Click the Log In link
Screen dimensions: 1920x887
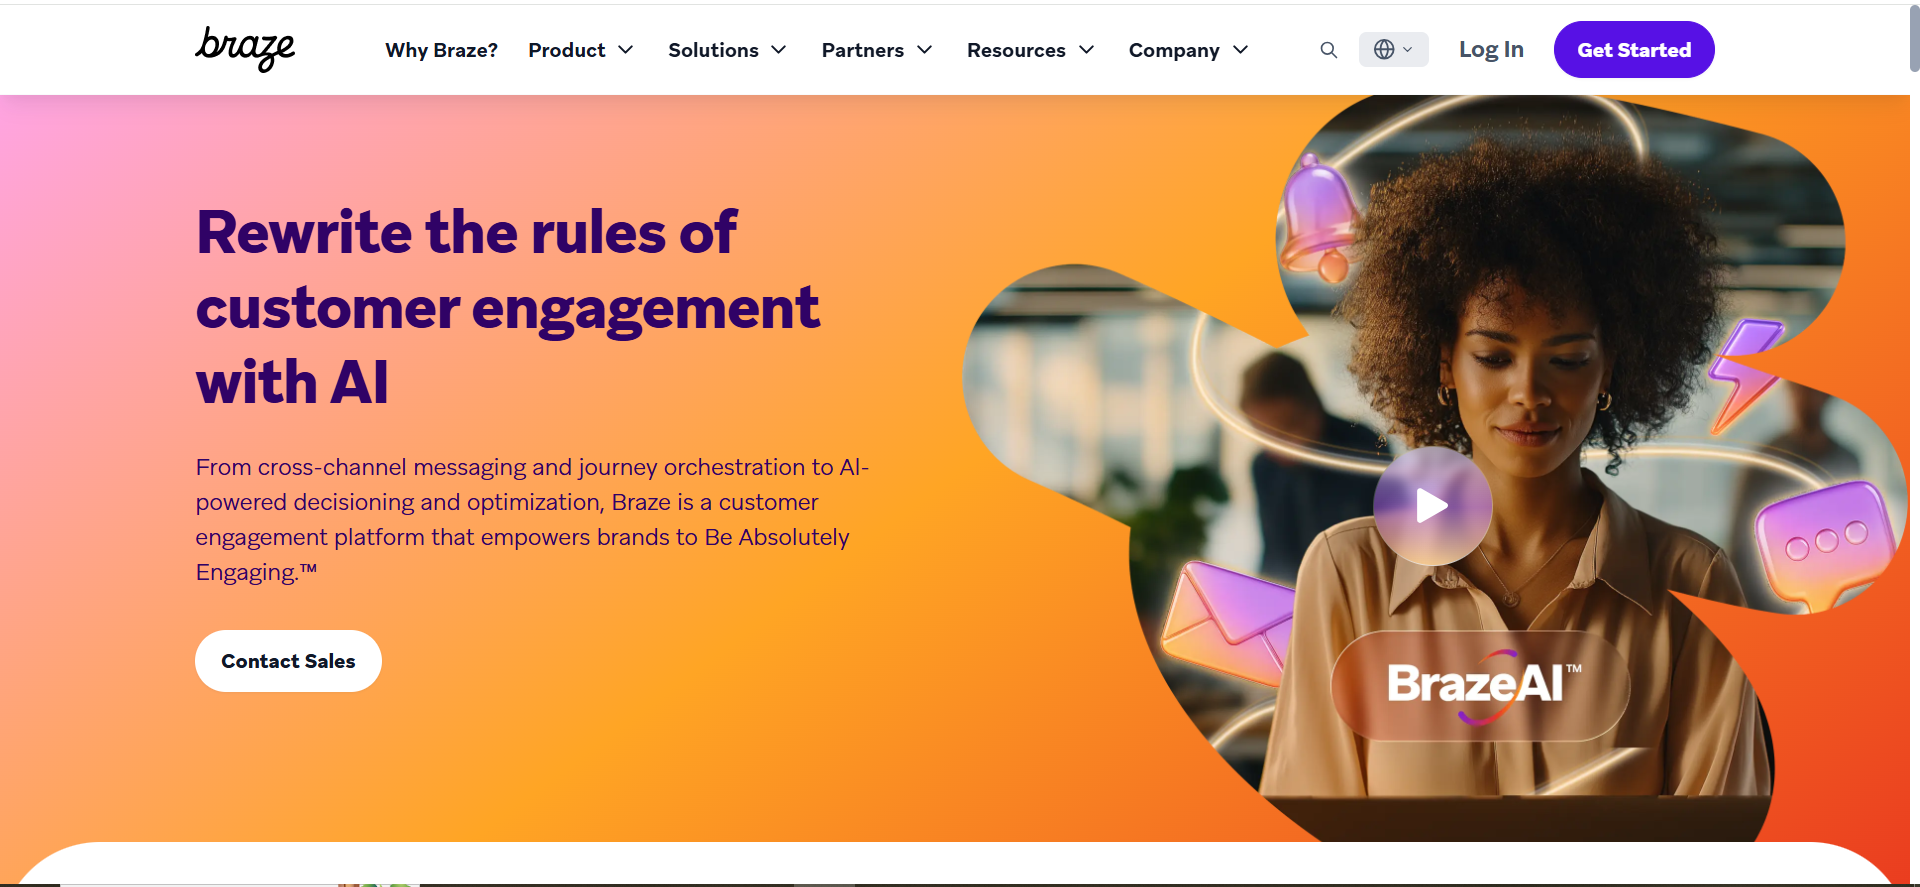1491,49
